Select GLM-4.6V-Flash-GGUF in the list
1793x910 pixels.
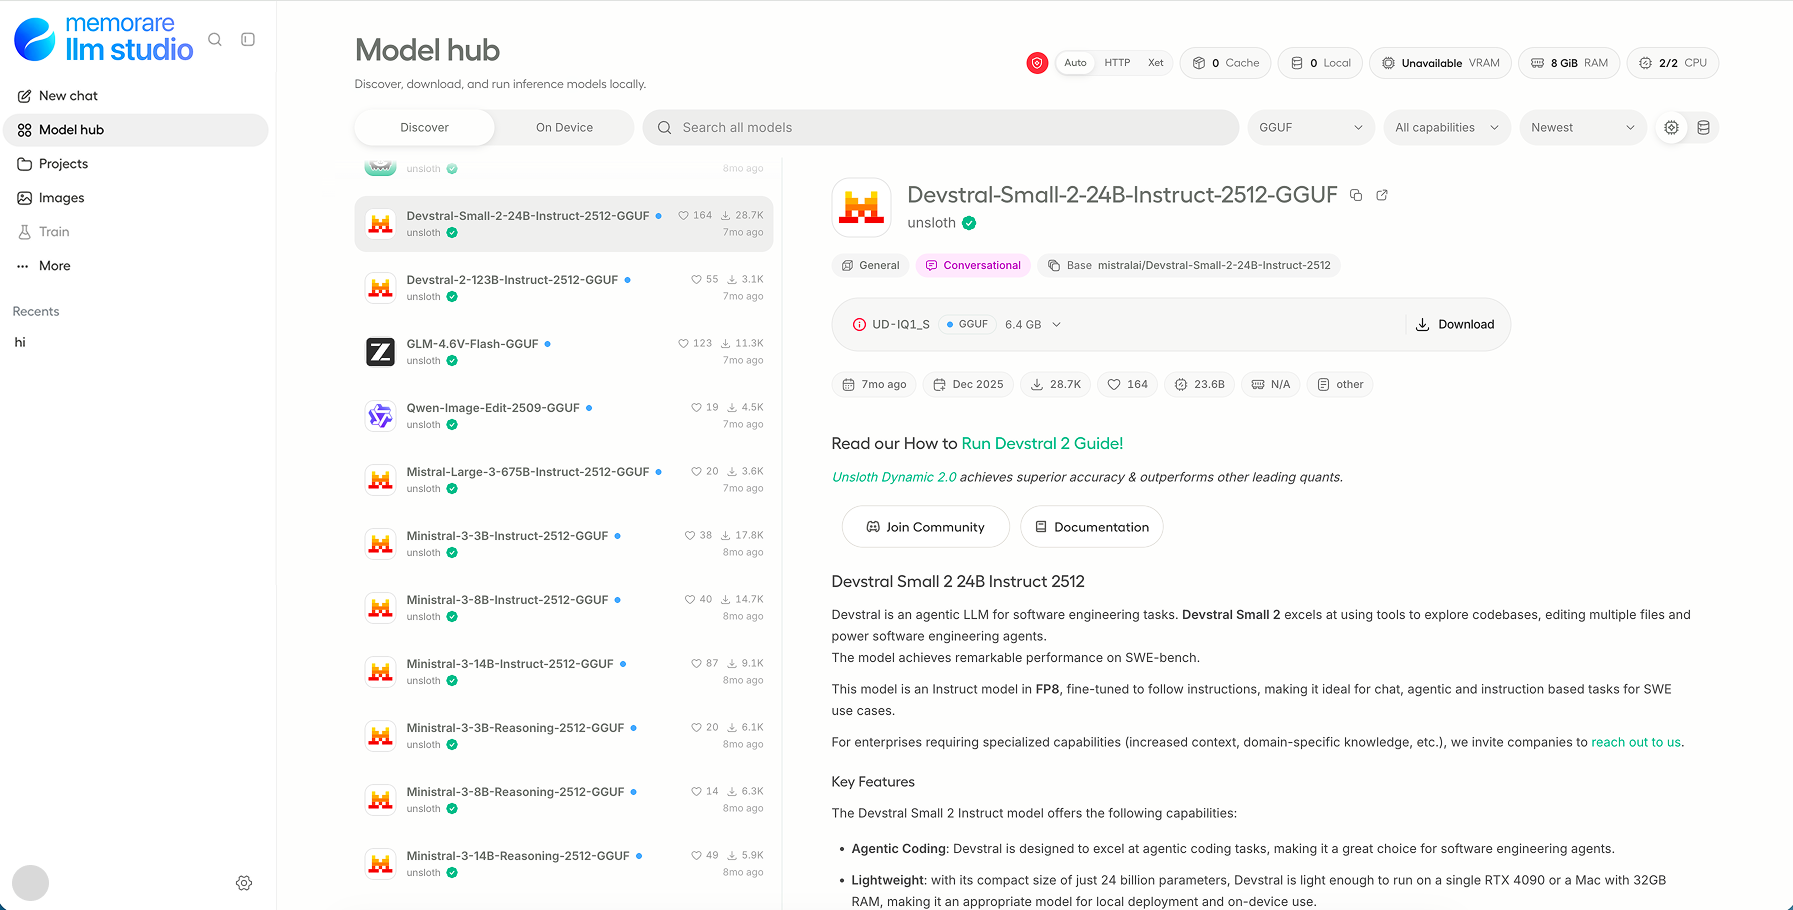(x=564, y=352)
